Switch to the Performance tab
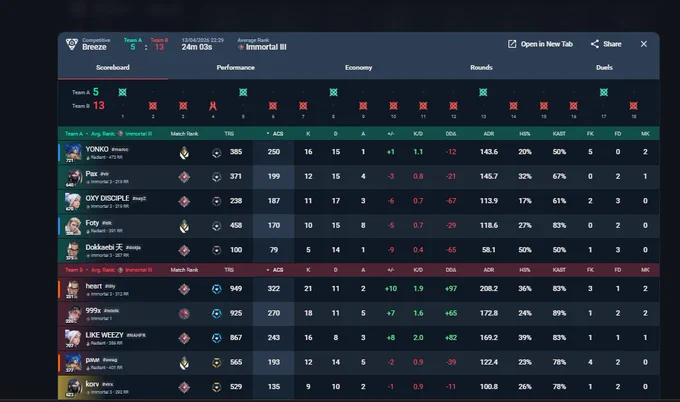The height and width of the screenshot is (402, 680). 235,68
